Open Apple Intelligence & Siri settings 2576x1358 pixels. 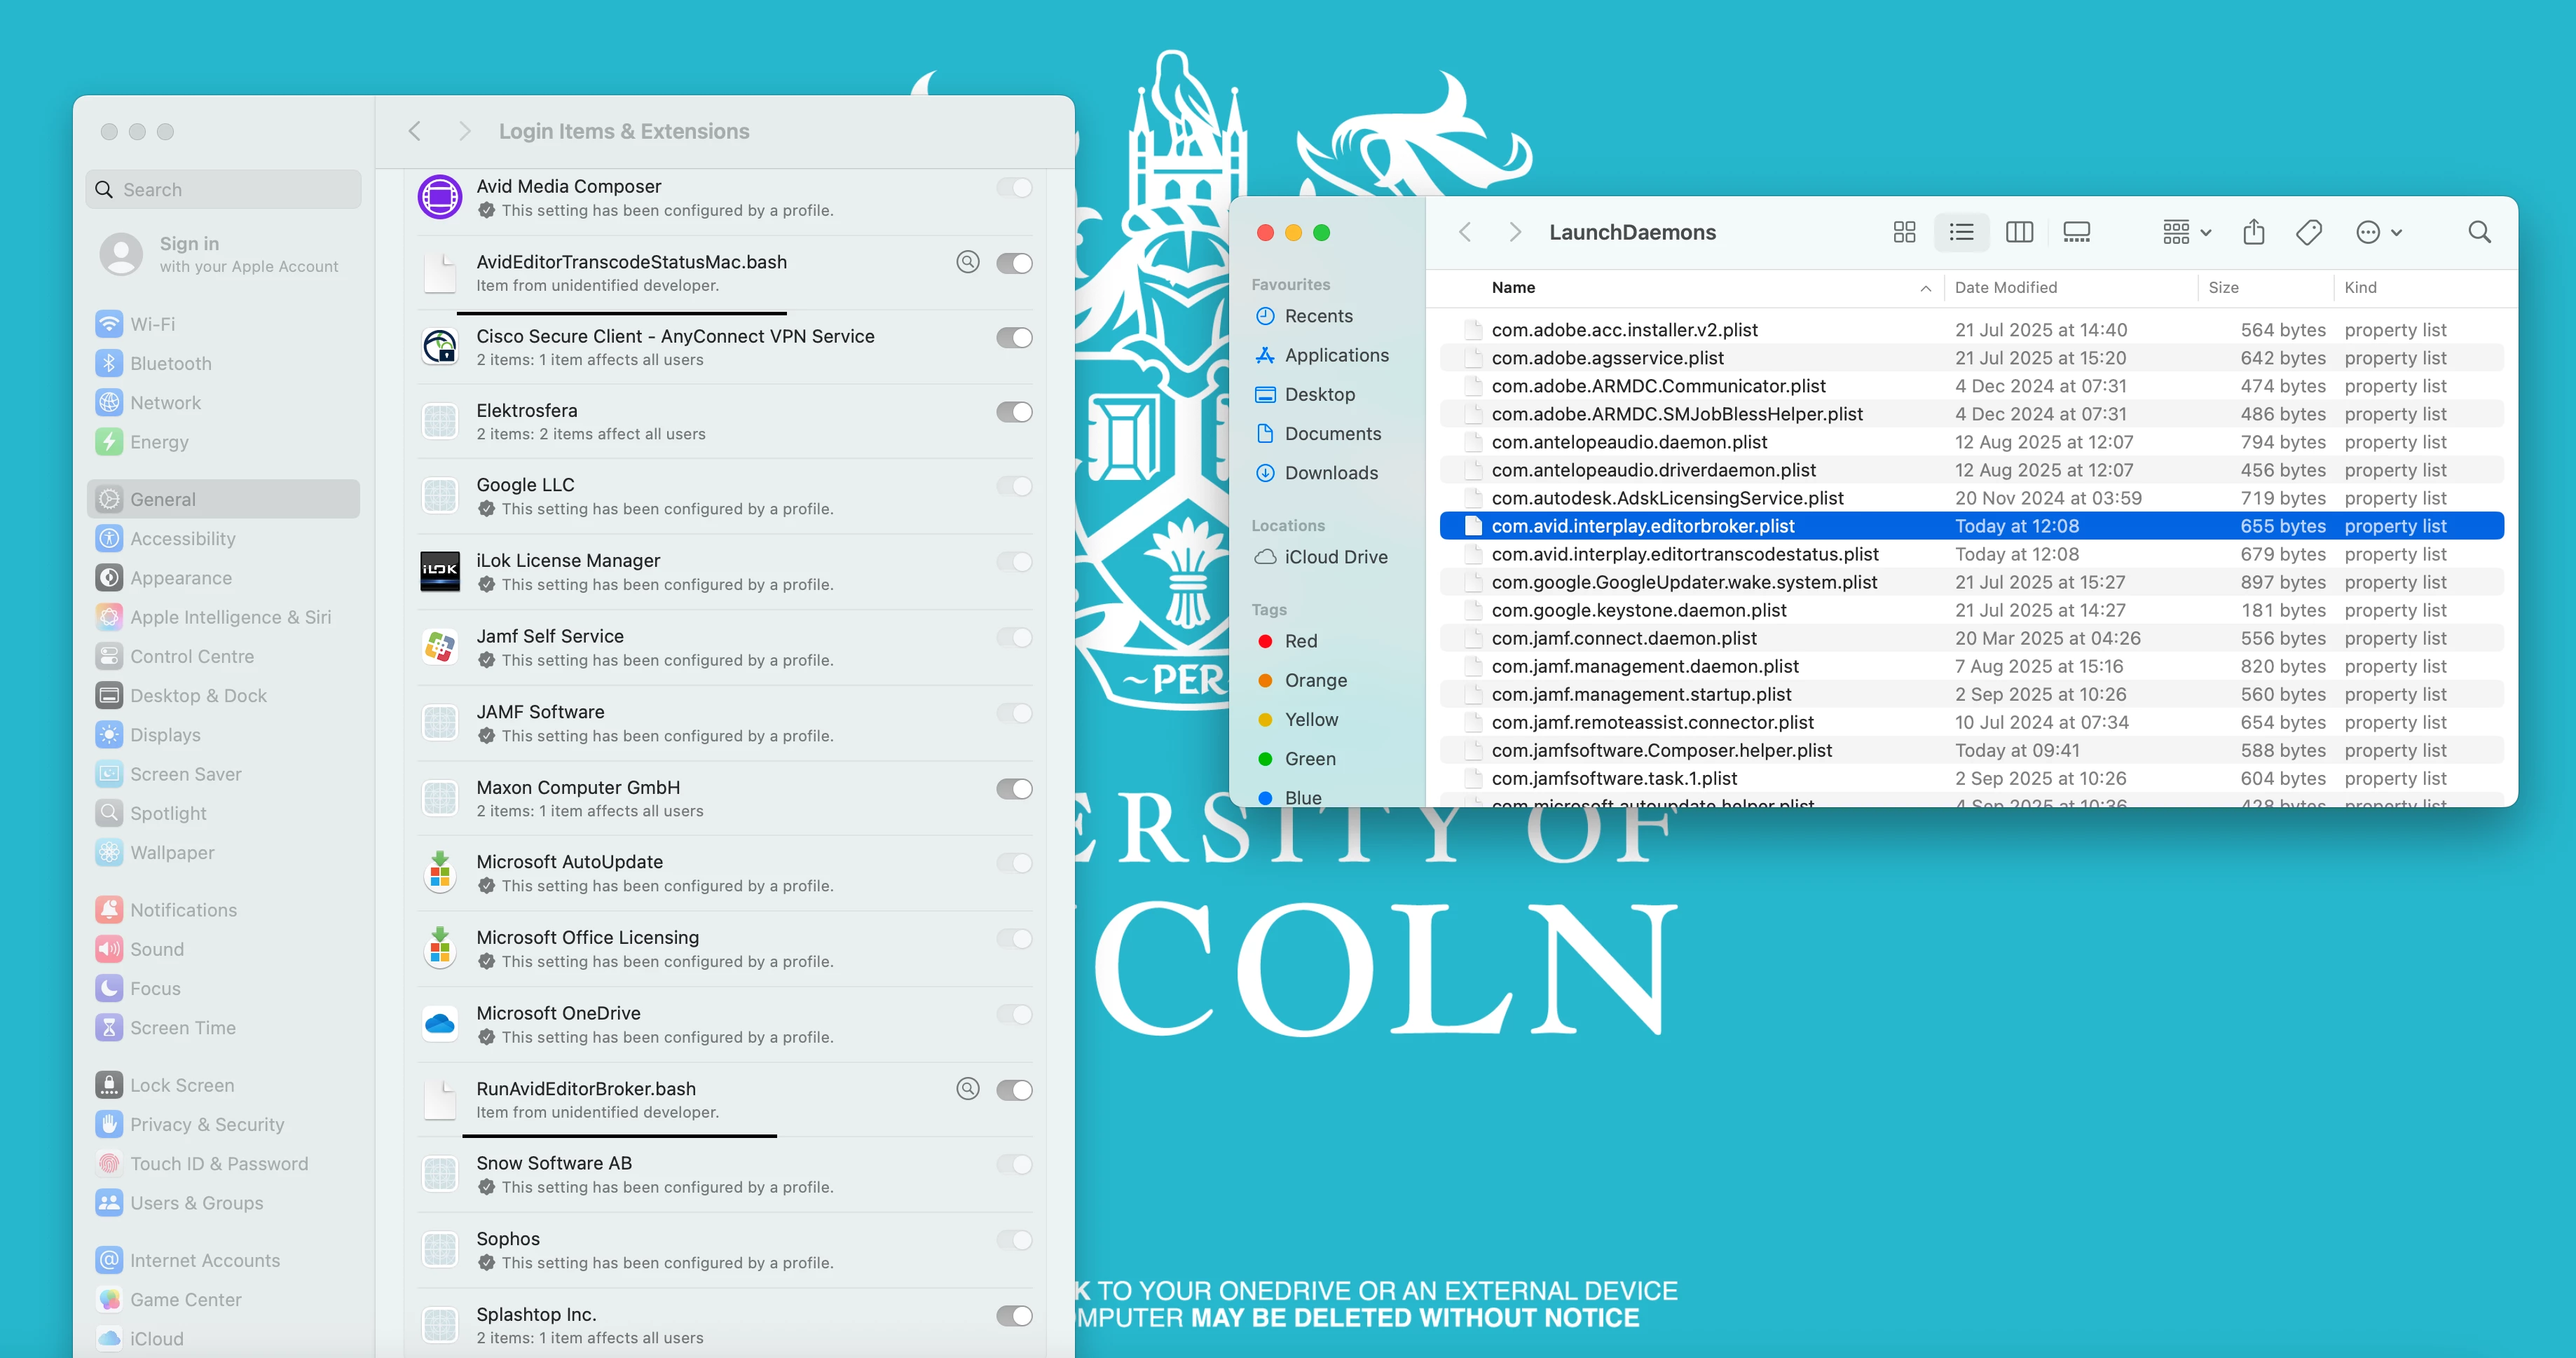point(224,617)
